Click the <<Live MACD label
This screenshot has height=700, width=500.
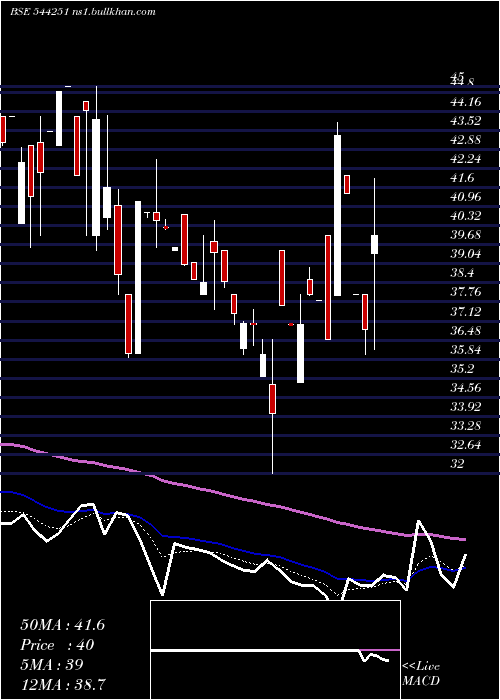point(421,674)
